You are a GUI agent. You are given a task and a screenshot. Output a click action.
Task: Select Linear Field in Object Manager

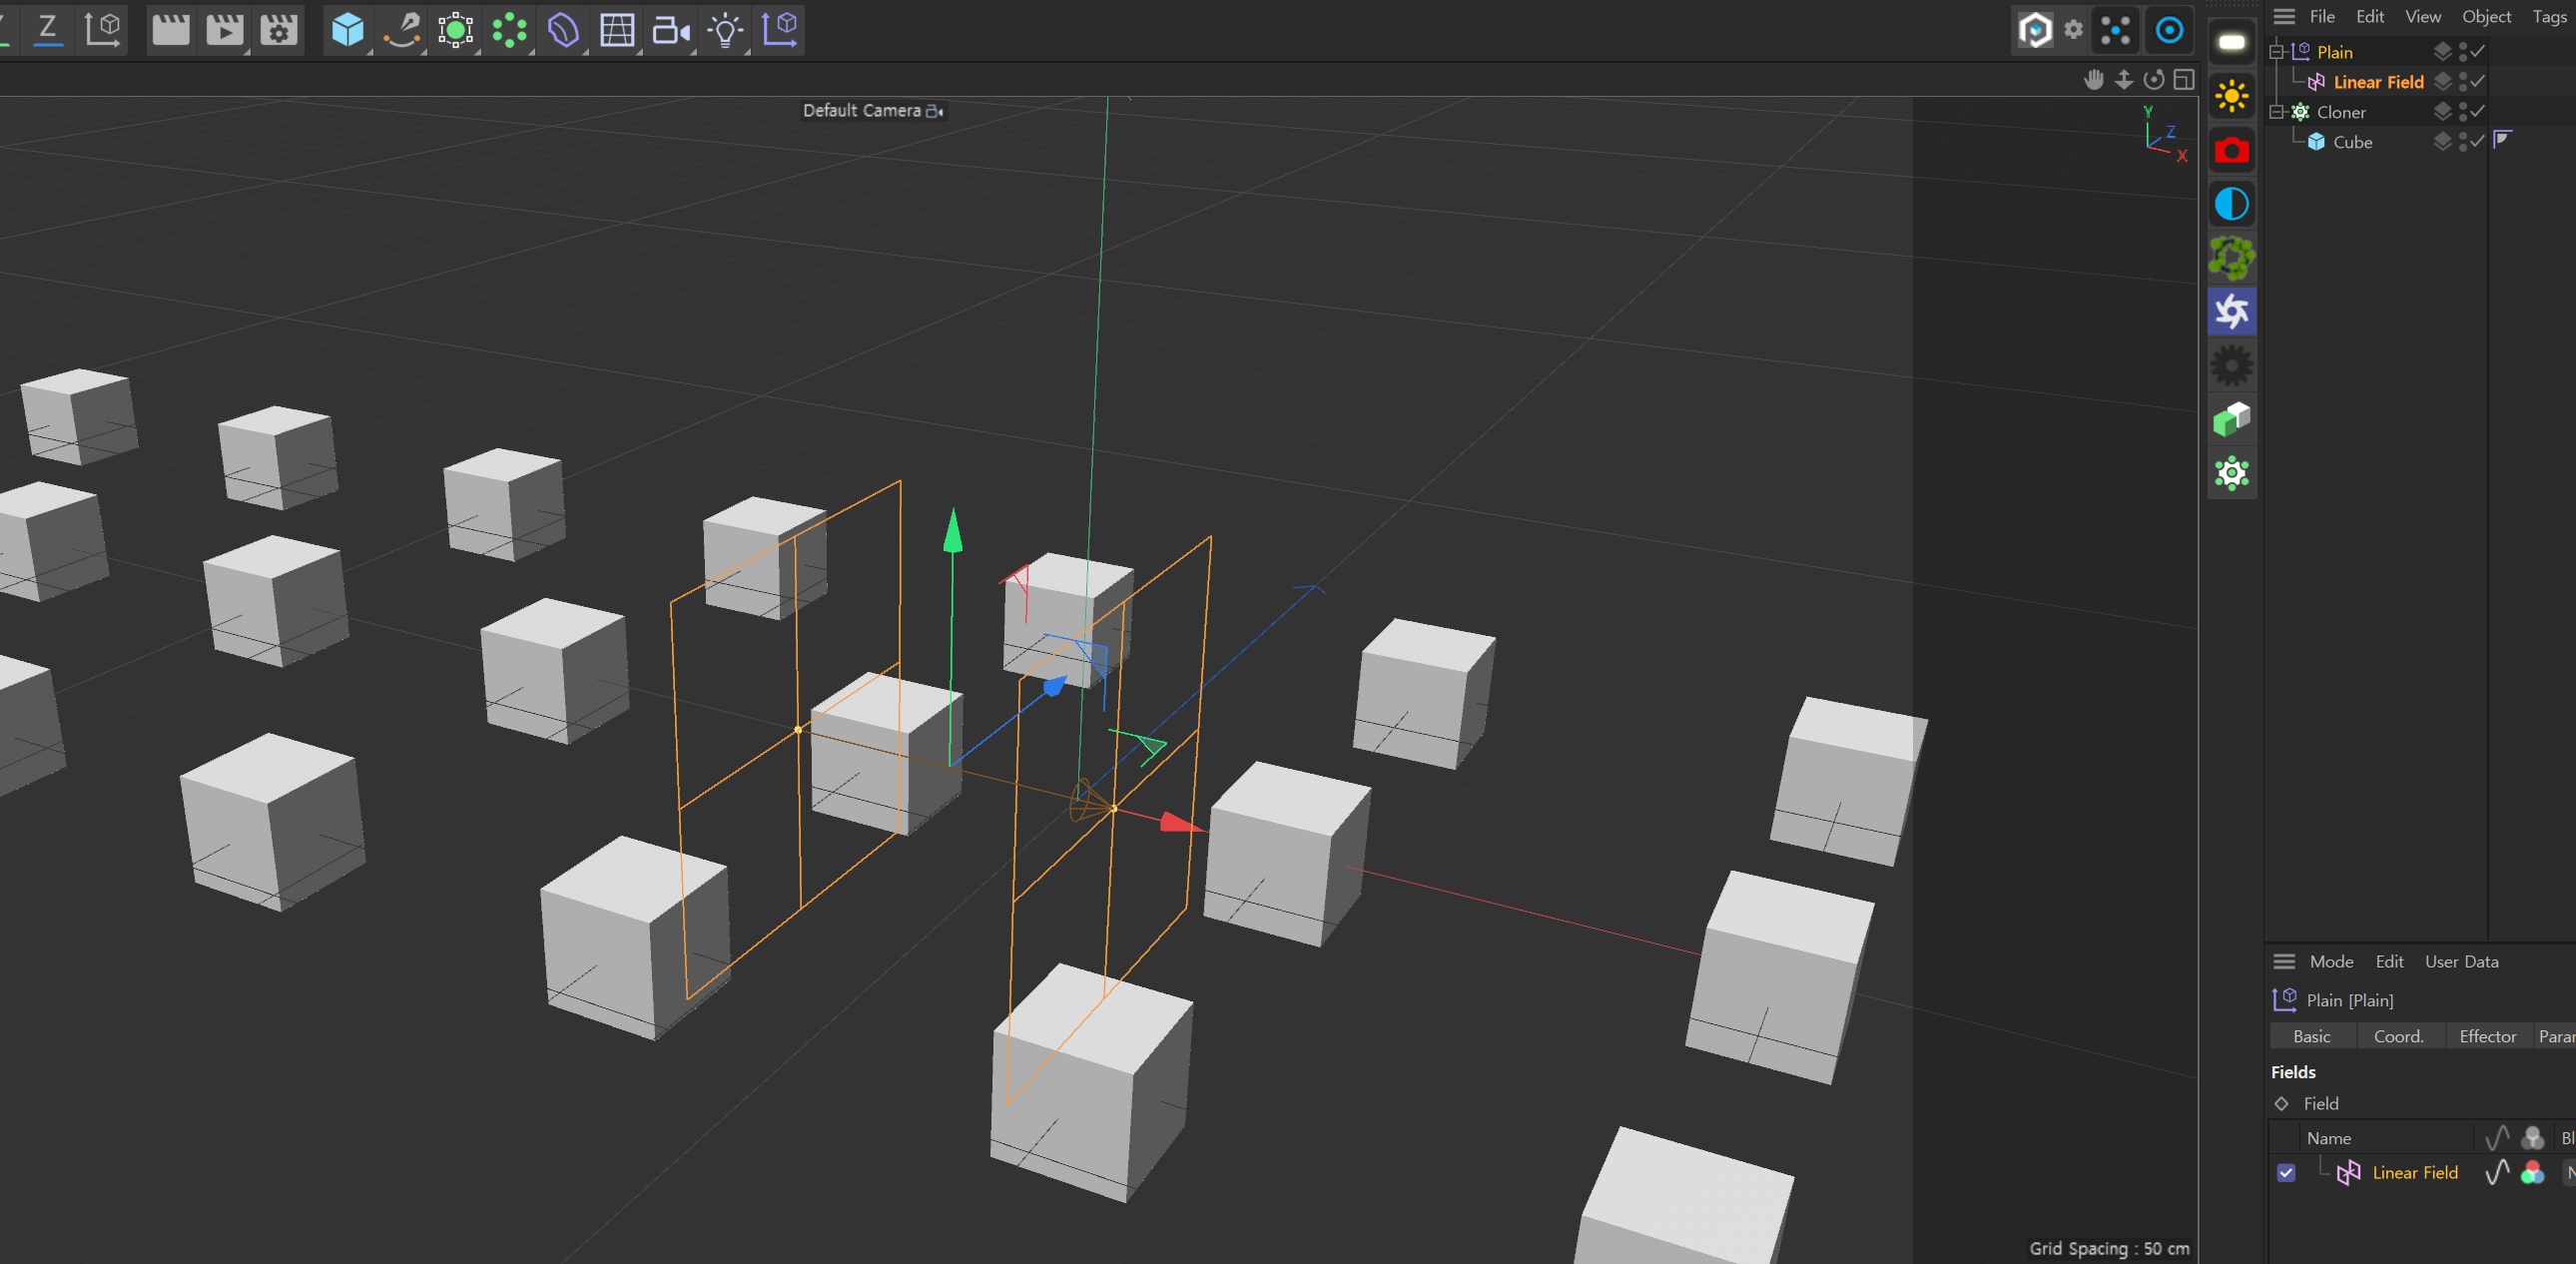pyautogui.click(x=2378, y=82)
